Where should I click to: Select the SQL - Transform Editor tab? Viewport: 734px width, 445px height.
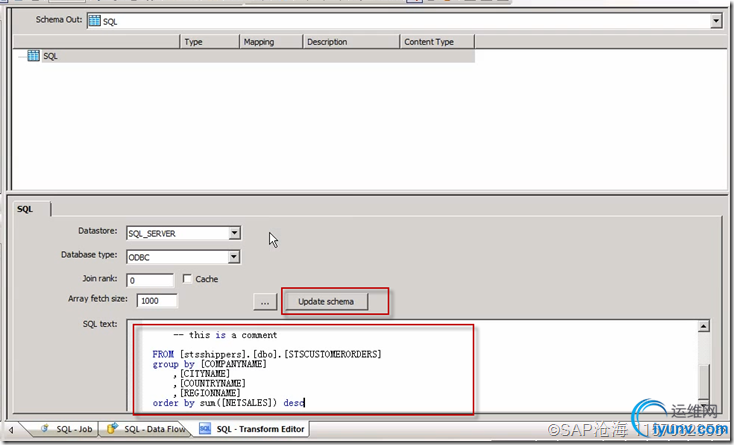click(253, 429)
